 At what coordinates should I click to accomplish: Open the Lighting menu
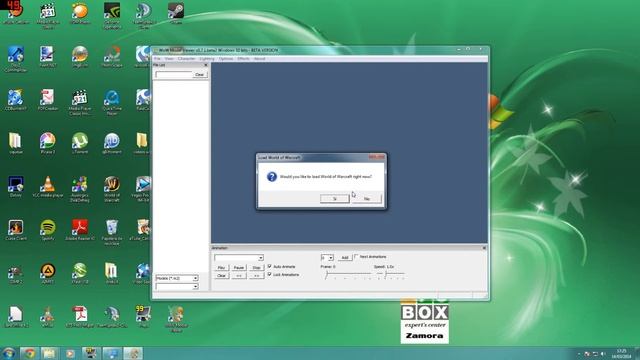207,59
